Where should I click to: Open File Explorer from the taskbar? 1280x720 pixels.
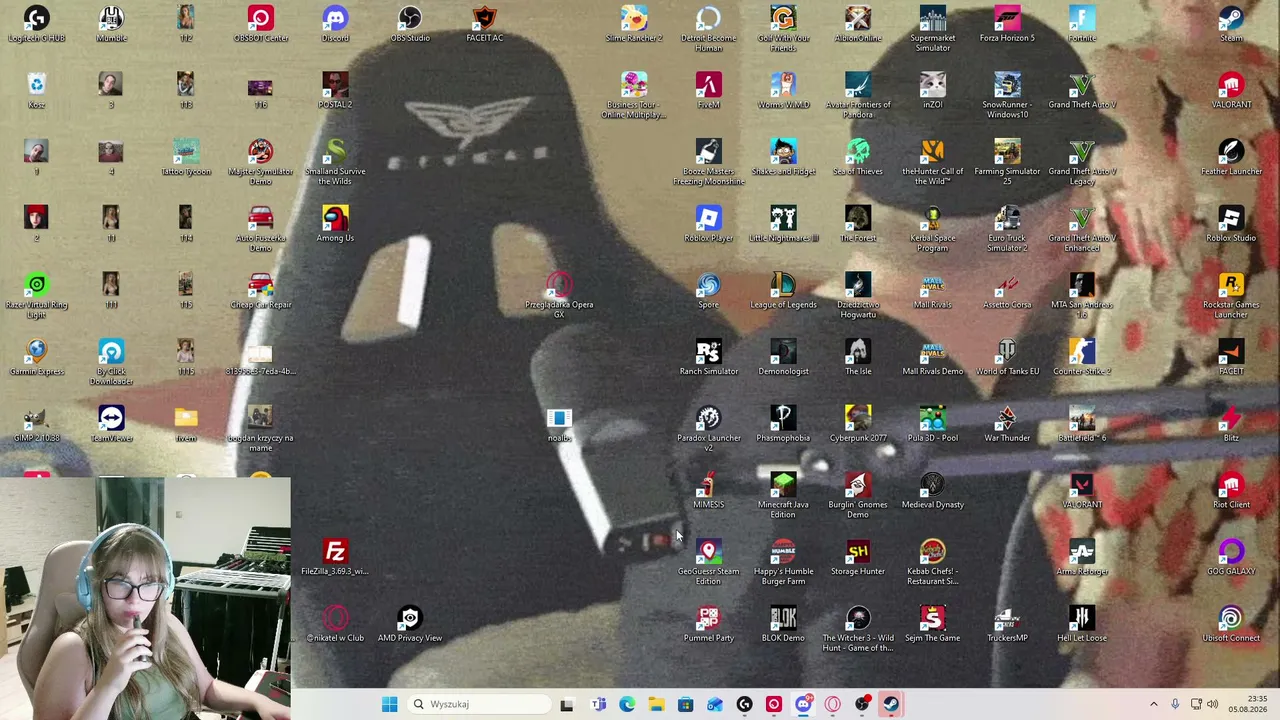coord(656,704)
